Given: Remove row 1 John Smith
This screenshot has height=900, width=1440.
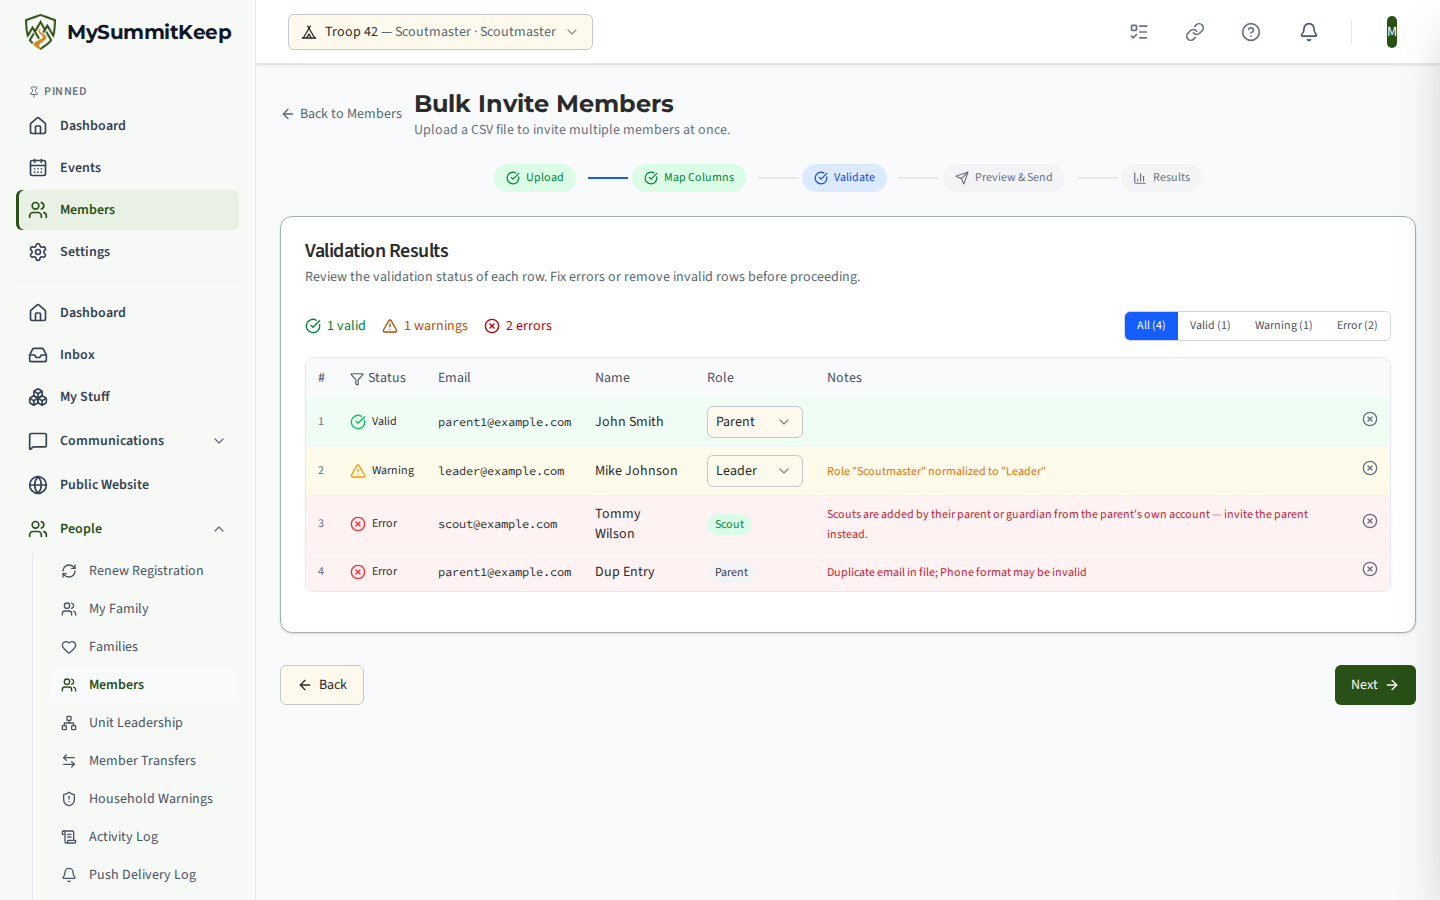Looking at the screenshot, I should pos(1370,419).
